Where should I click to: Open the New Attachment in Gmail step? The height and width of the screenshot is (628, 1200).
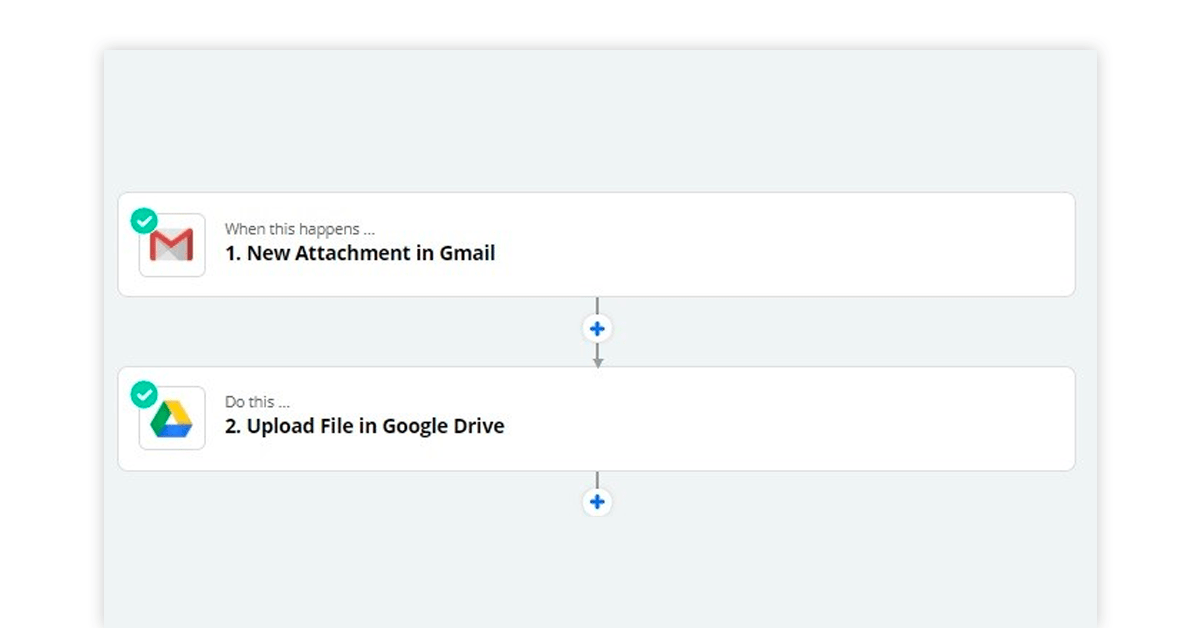pos(596,244)
